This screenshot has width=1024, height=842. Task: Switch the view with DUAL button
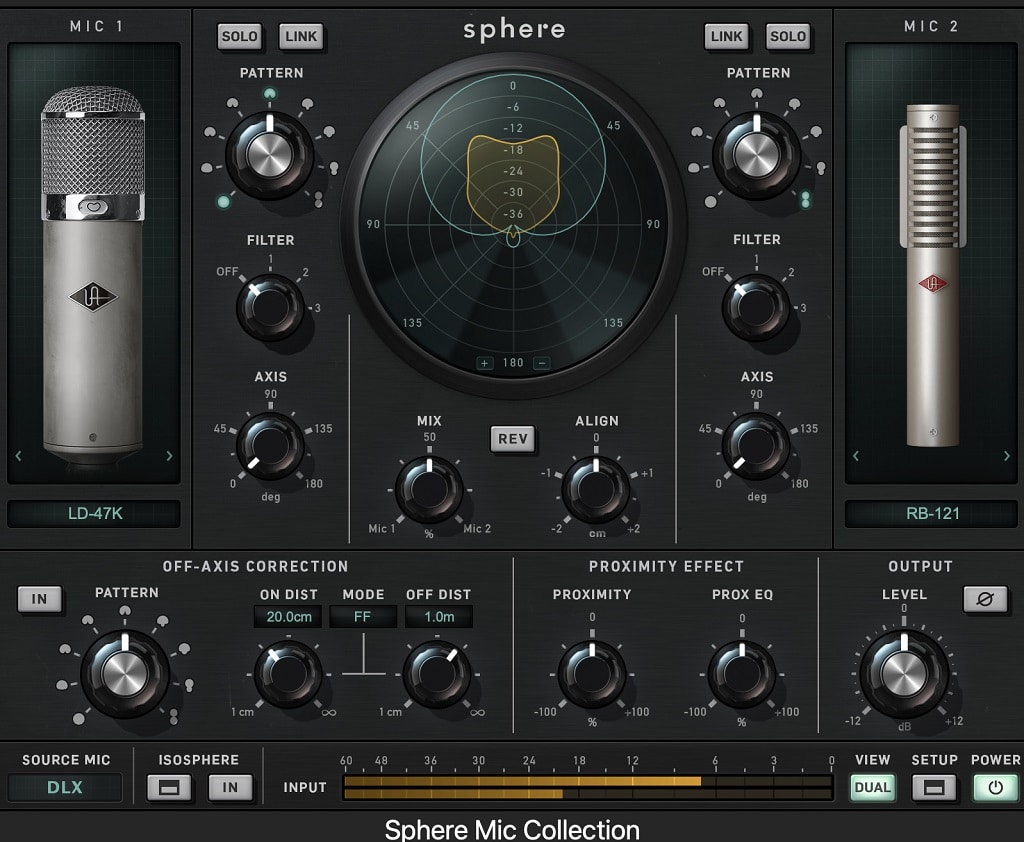872,788
